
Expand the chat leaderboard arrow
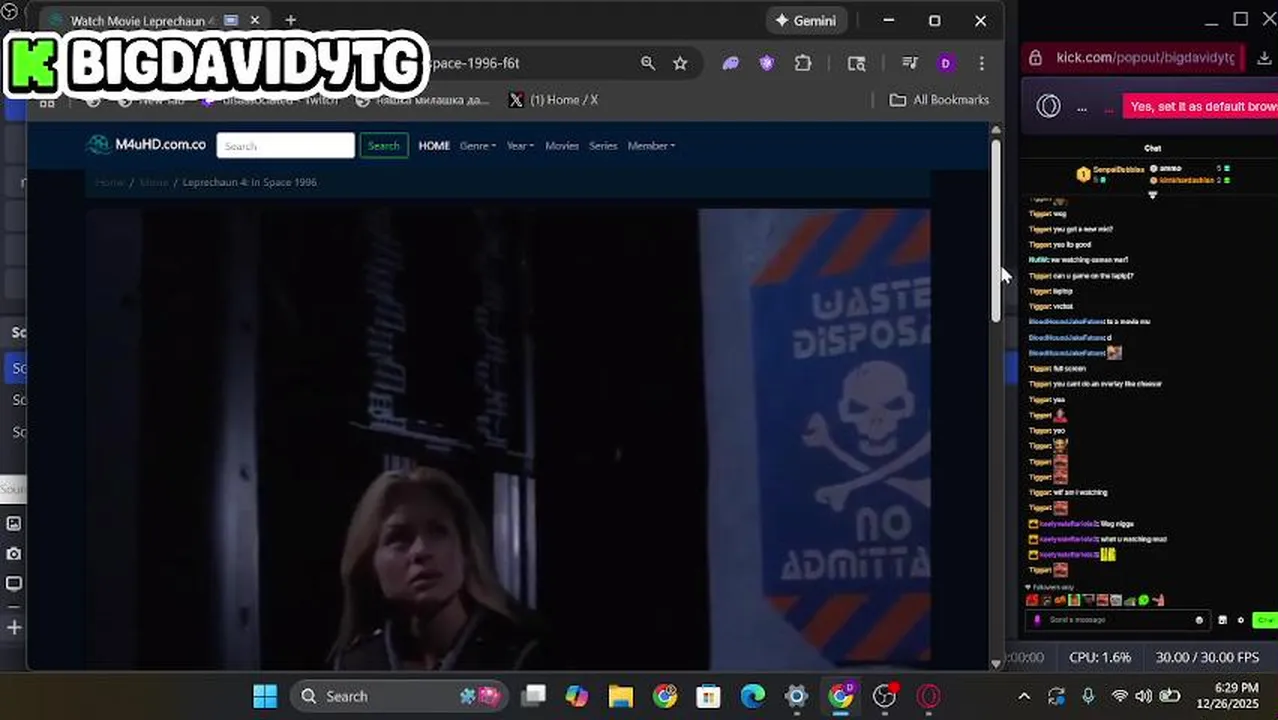pyautogui.click(x=1152, y=195)
